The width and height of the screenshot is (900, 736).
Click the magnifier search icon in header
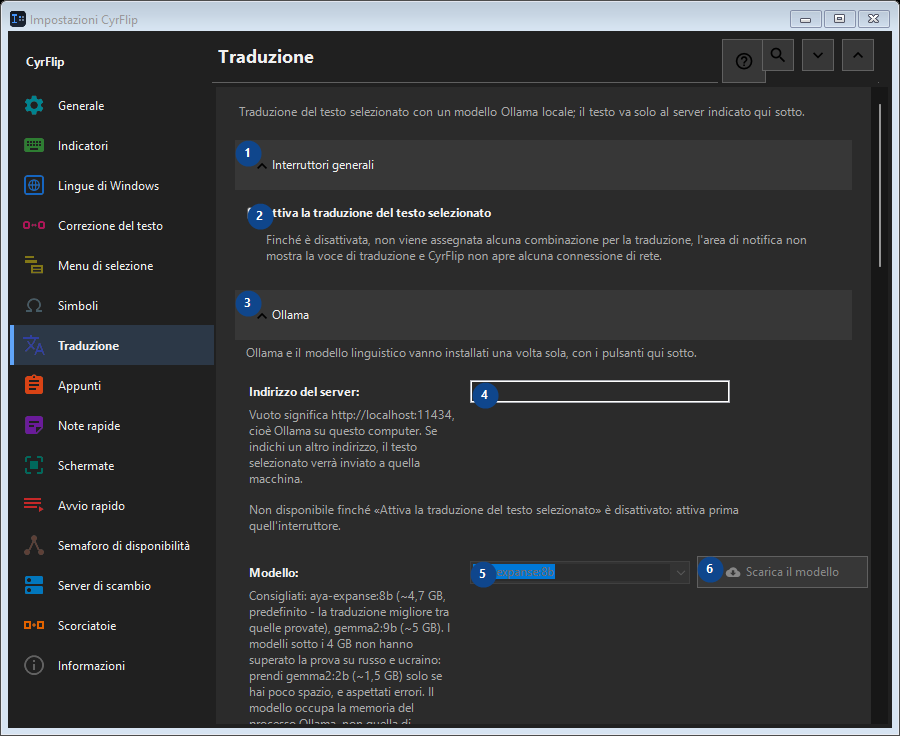[x=778, y=55]
